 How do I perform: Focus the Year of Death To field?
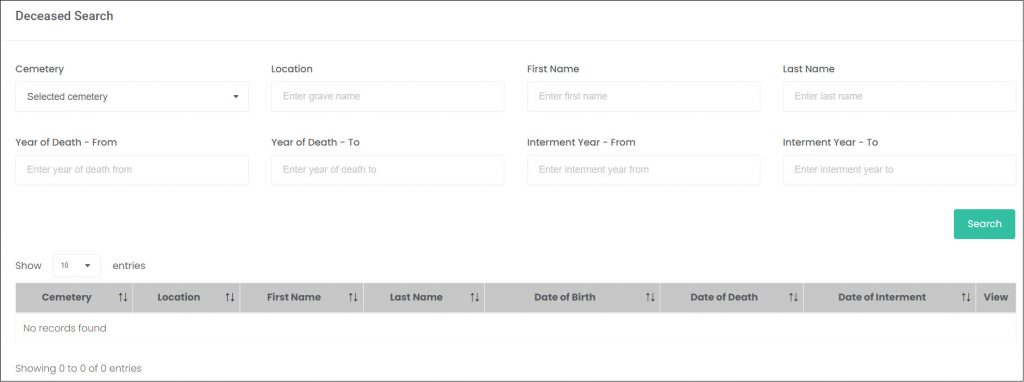coord(388,170)
